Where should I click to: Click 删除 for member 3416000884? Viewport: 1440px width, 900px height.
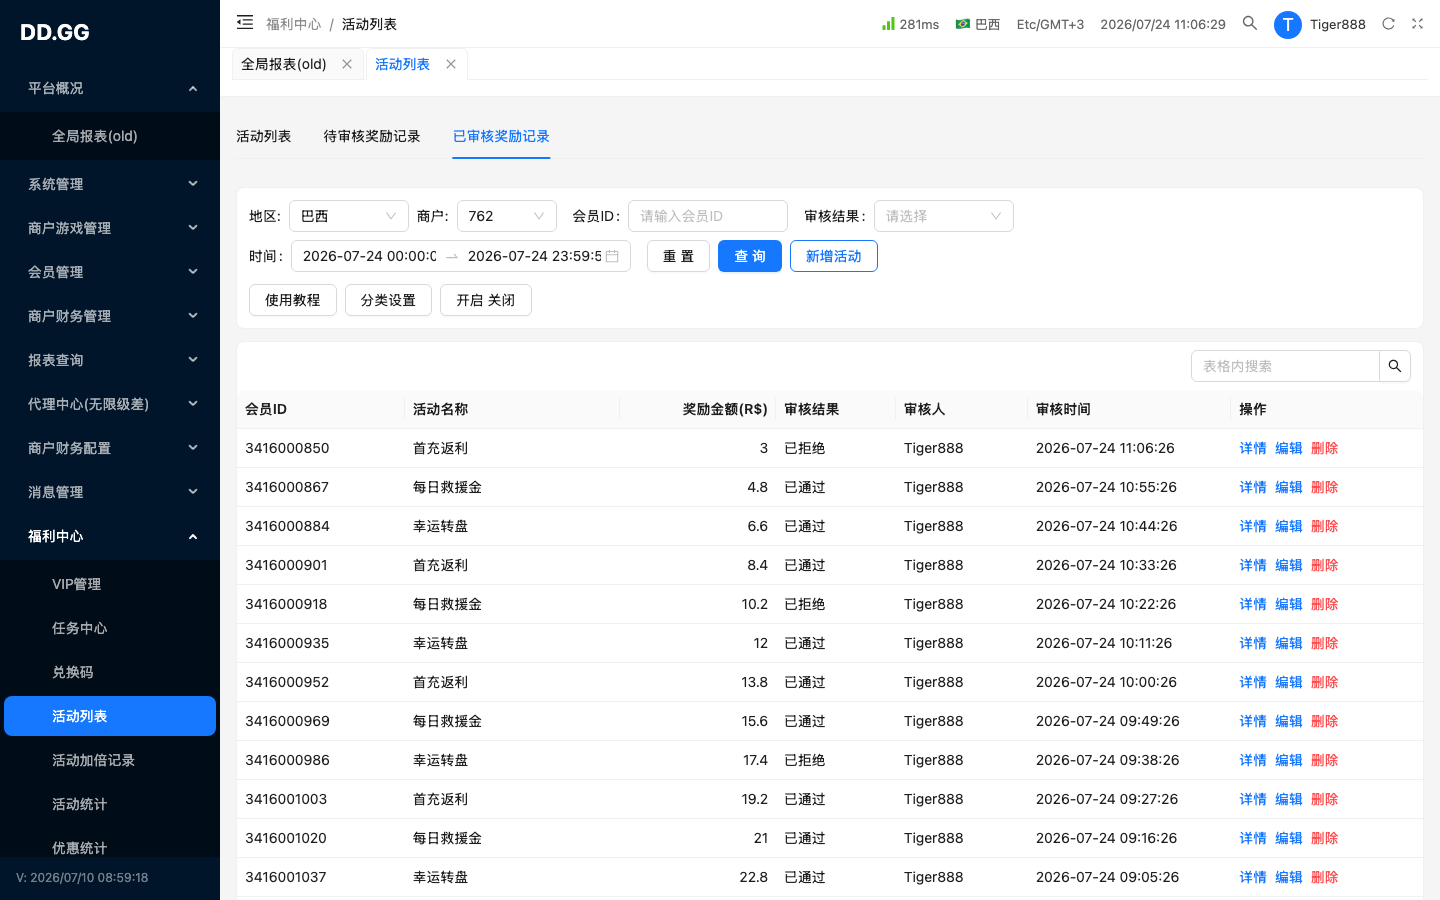pos(1325,526)
